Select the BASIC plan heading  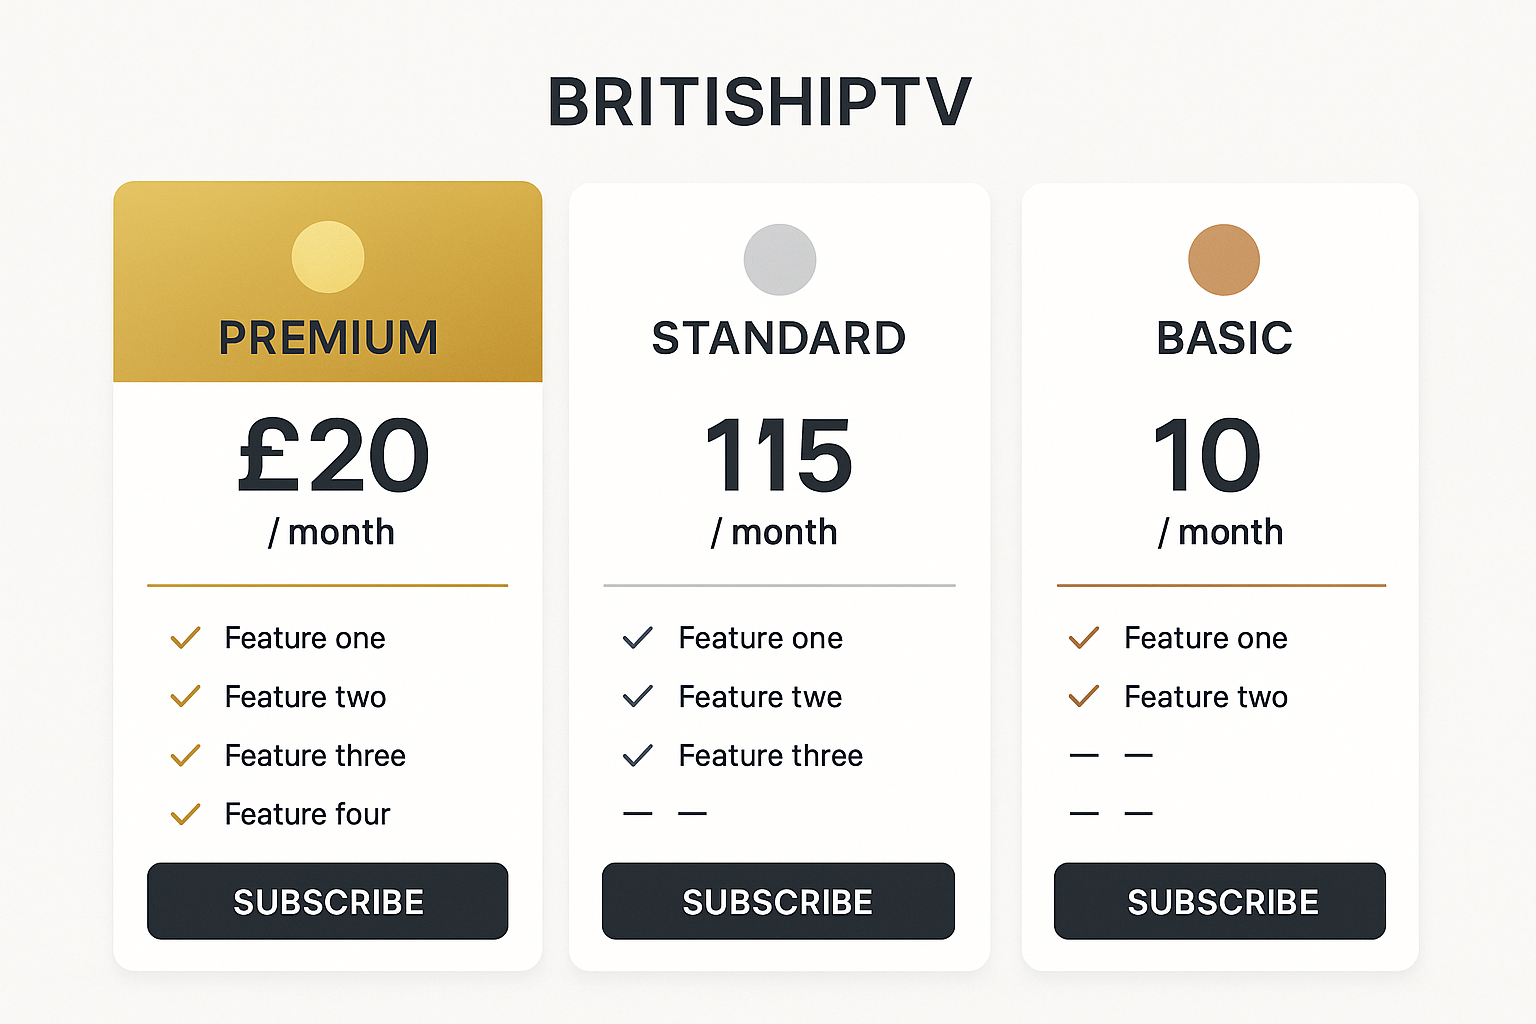(1224, 338)
